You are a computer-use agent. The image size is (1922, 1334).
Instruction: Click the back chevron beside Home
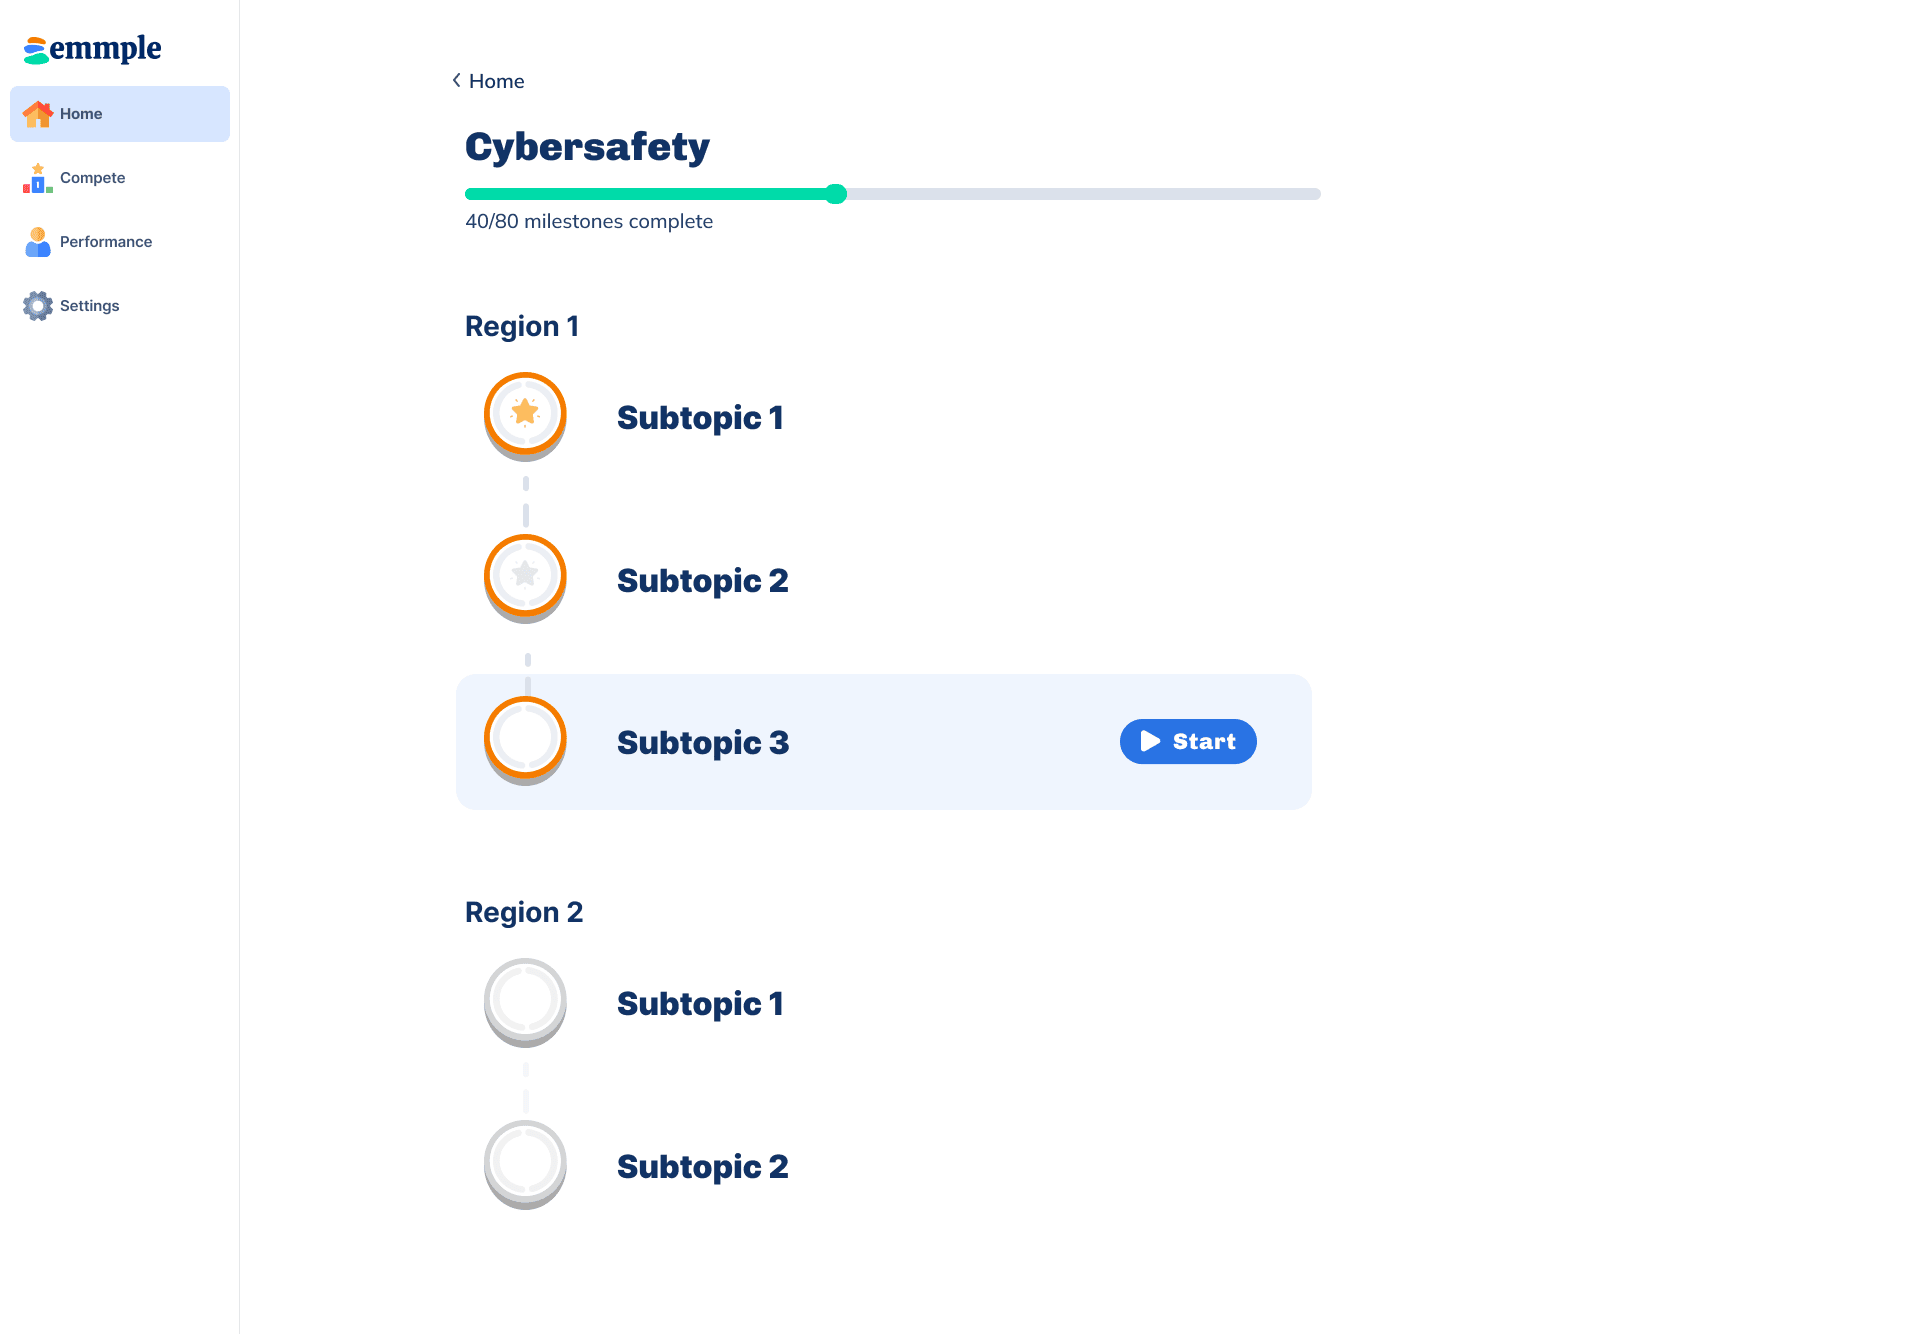click(x=457, y=81)
